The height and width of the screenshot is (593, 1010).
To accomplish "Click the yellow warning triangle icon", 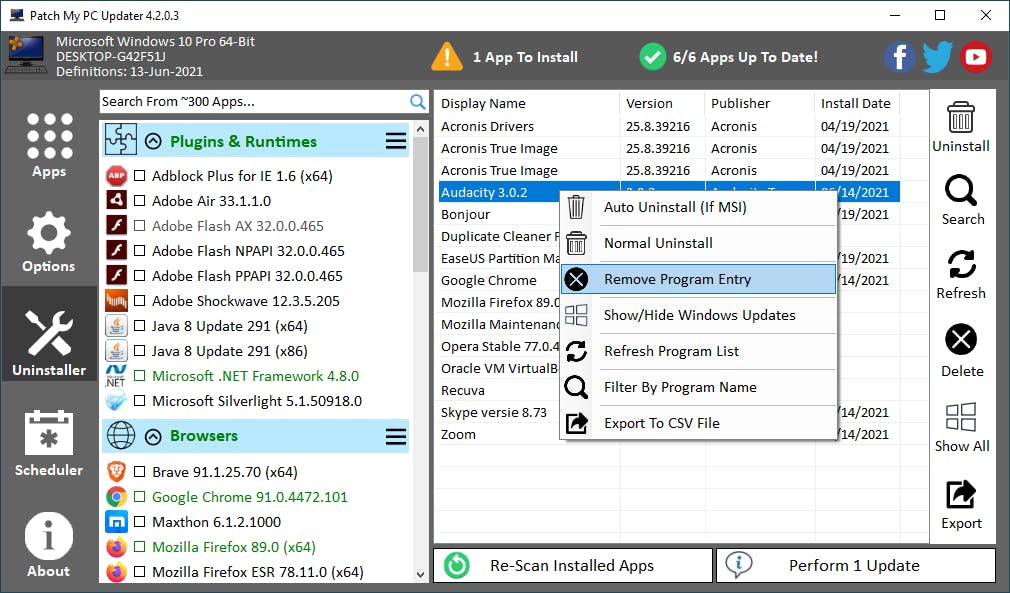I will 446,57.
